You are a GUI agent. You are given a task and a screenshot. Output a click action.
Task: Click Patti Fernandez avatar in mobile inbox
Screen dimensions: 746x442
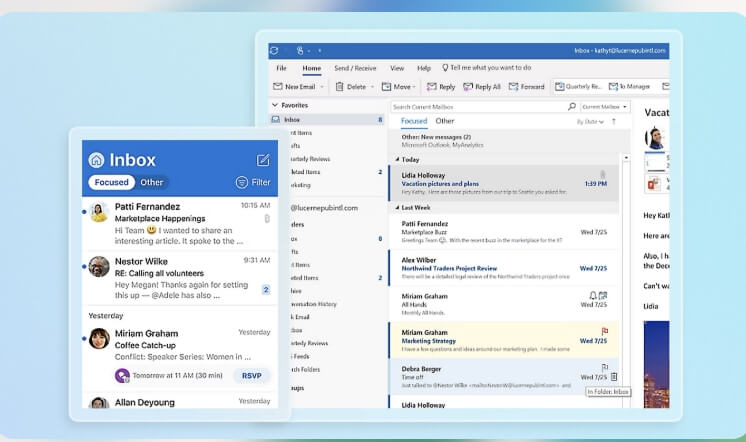99,212
